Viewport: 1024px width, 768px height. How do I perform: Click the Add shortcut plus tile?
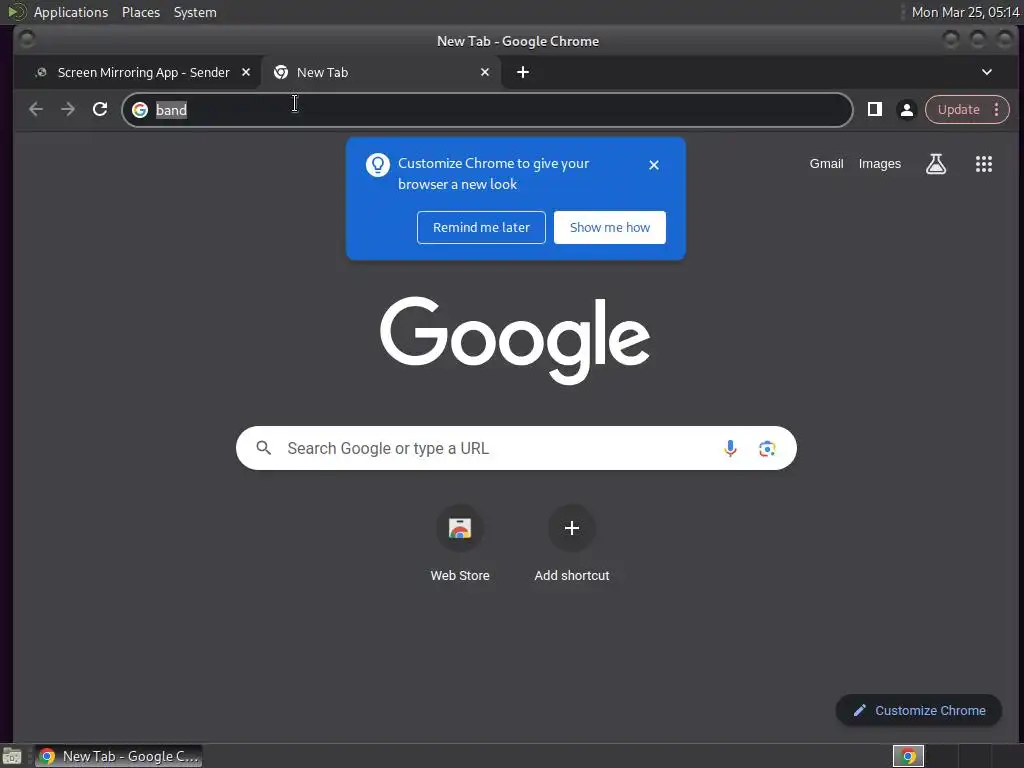tap(571, 543)
